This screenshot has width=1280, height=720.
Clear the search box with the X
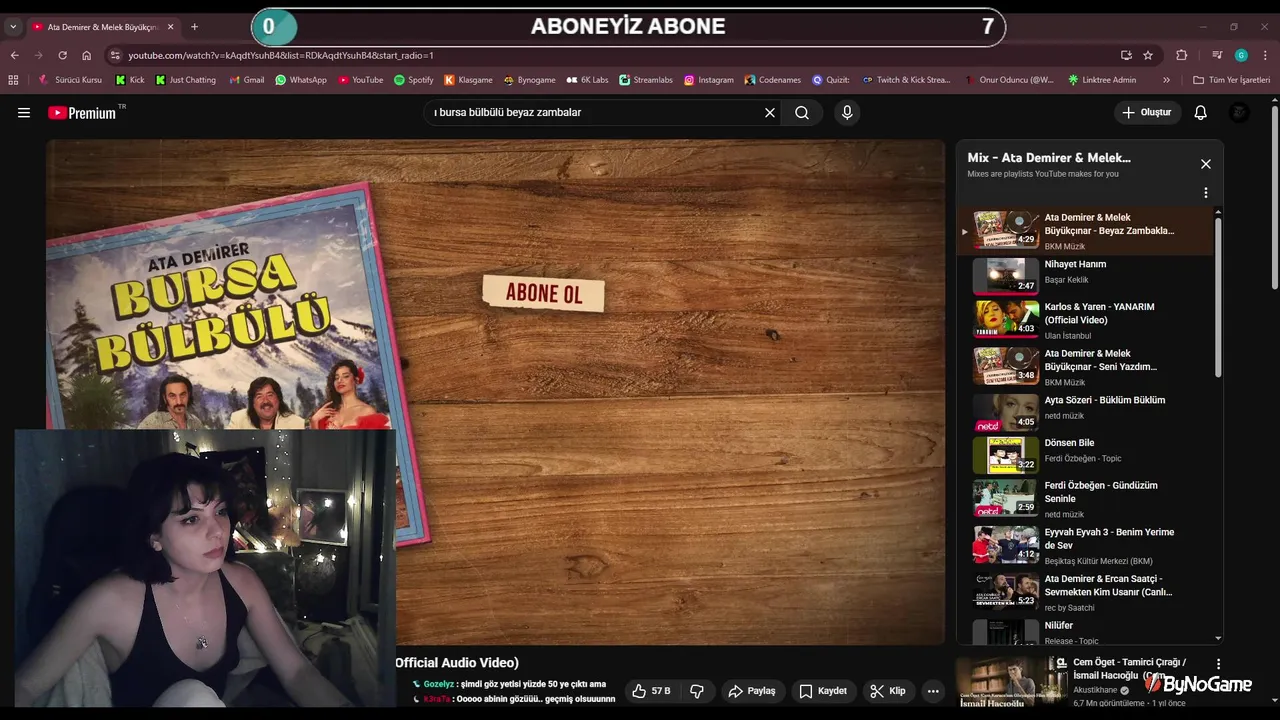(770, 113)
